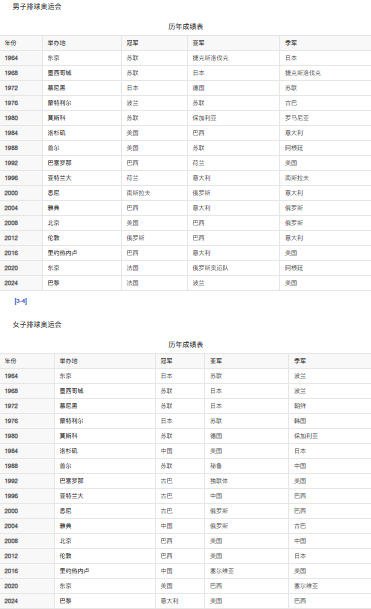This screenshot has width=371, height=609.
Task: Click 塞尔维亚 third place in women's 2020 row
Action: tap(306, 586)
